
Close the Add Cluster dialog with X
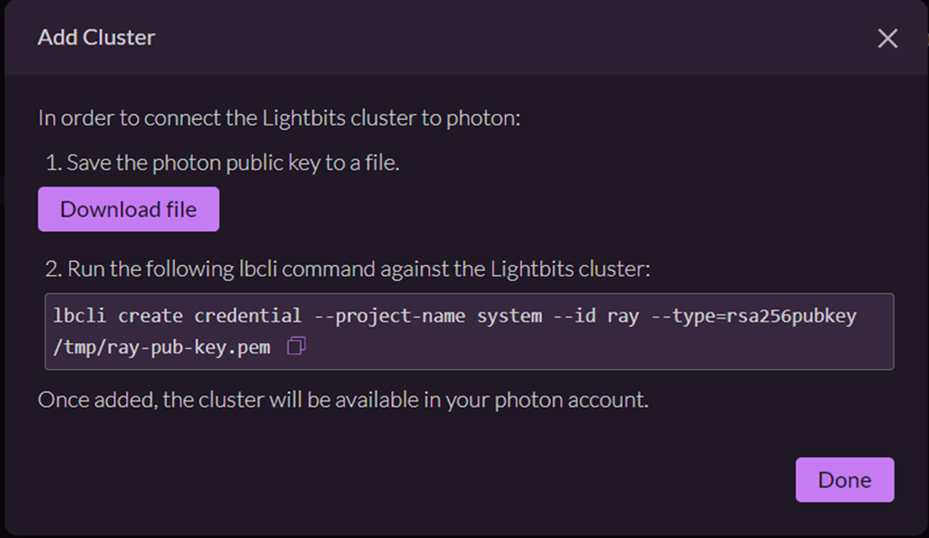coord(888,39)
